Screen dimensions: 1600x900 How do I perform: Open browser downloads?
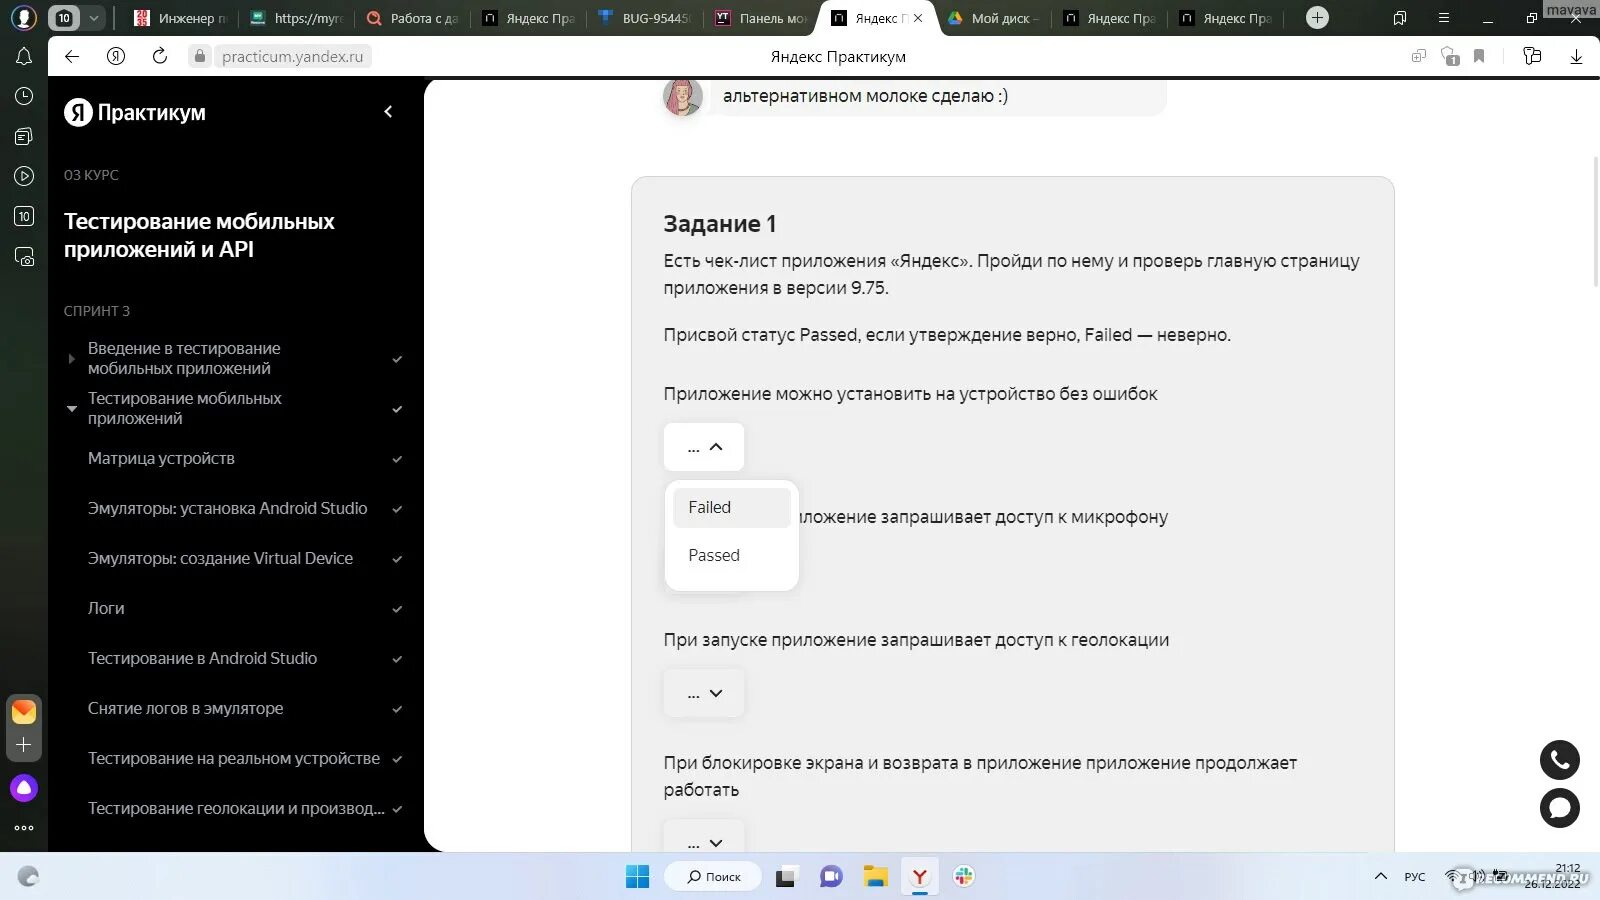1576,57
